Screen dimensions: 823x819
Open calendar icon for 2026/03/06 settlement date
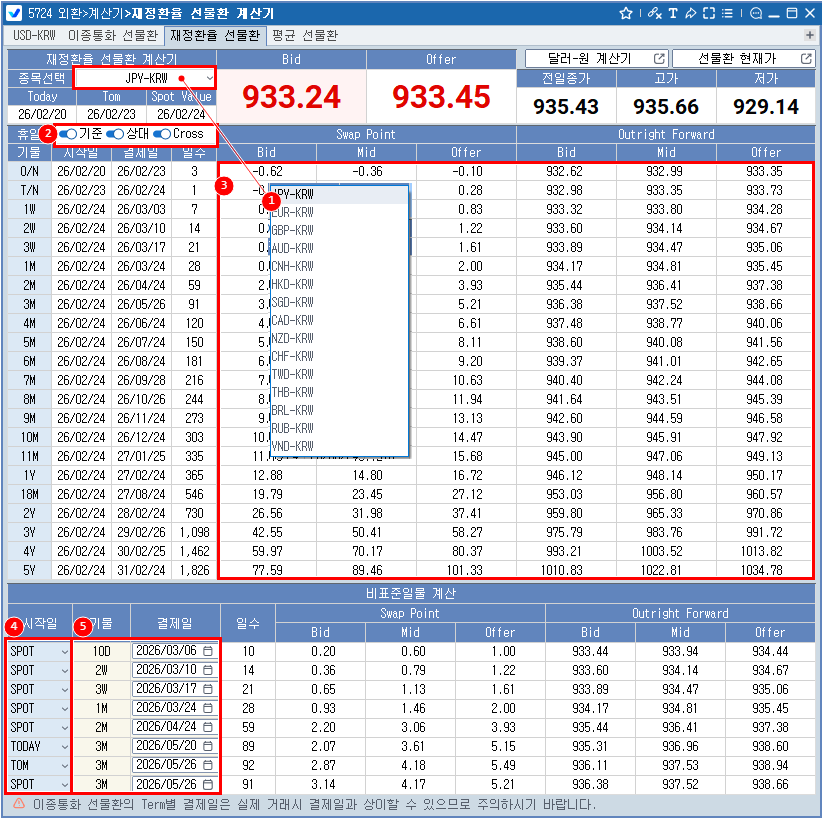tap(208, 650)
